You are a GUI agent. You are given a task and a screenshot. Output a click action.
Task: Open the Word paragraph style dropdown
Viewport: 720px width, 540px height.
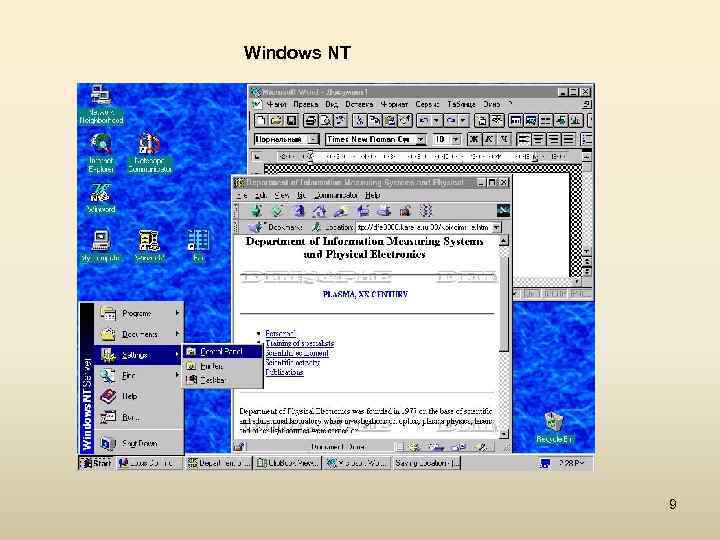coord(313,139)
